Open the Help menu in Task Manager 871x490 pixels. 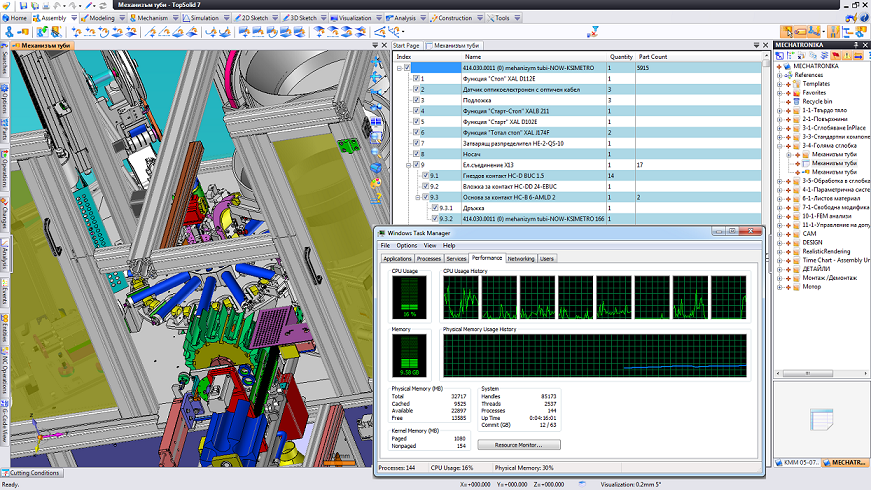point(449,245)
